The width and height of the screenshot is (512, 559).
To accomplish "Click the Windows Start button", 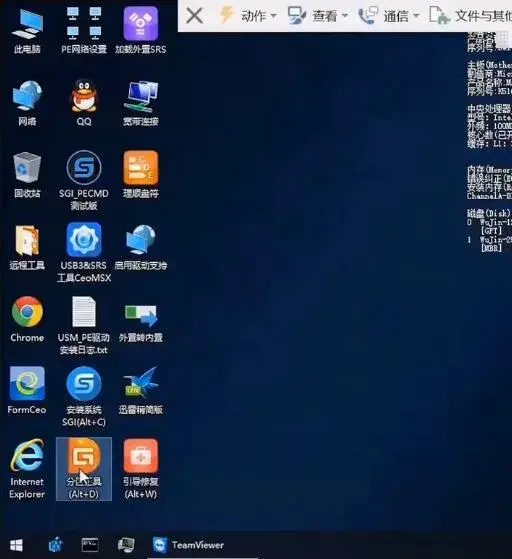I will pos(16,545).
